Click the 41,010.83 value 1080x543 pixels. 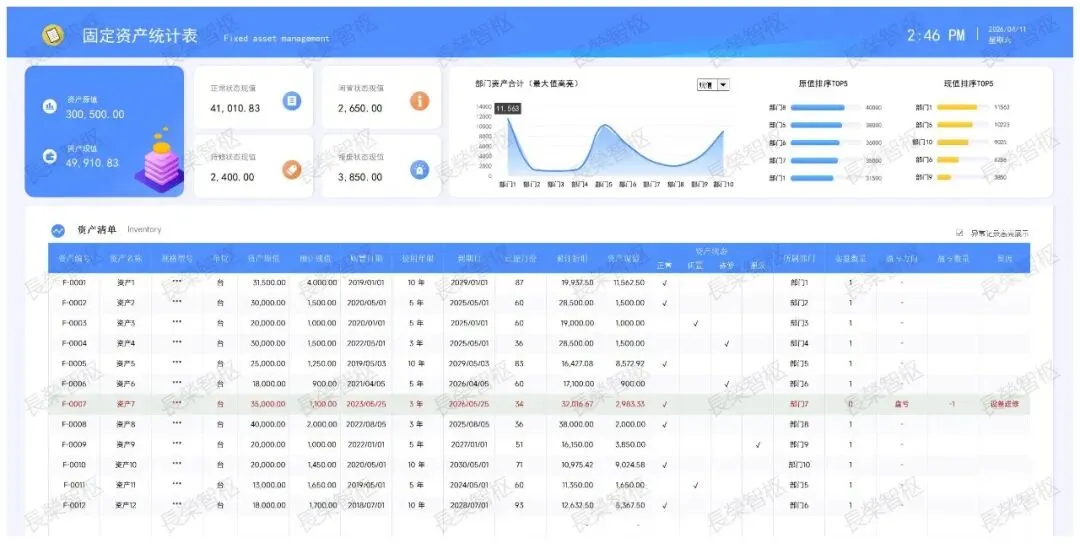pyautogui.click(x=235, y=108)
